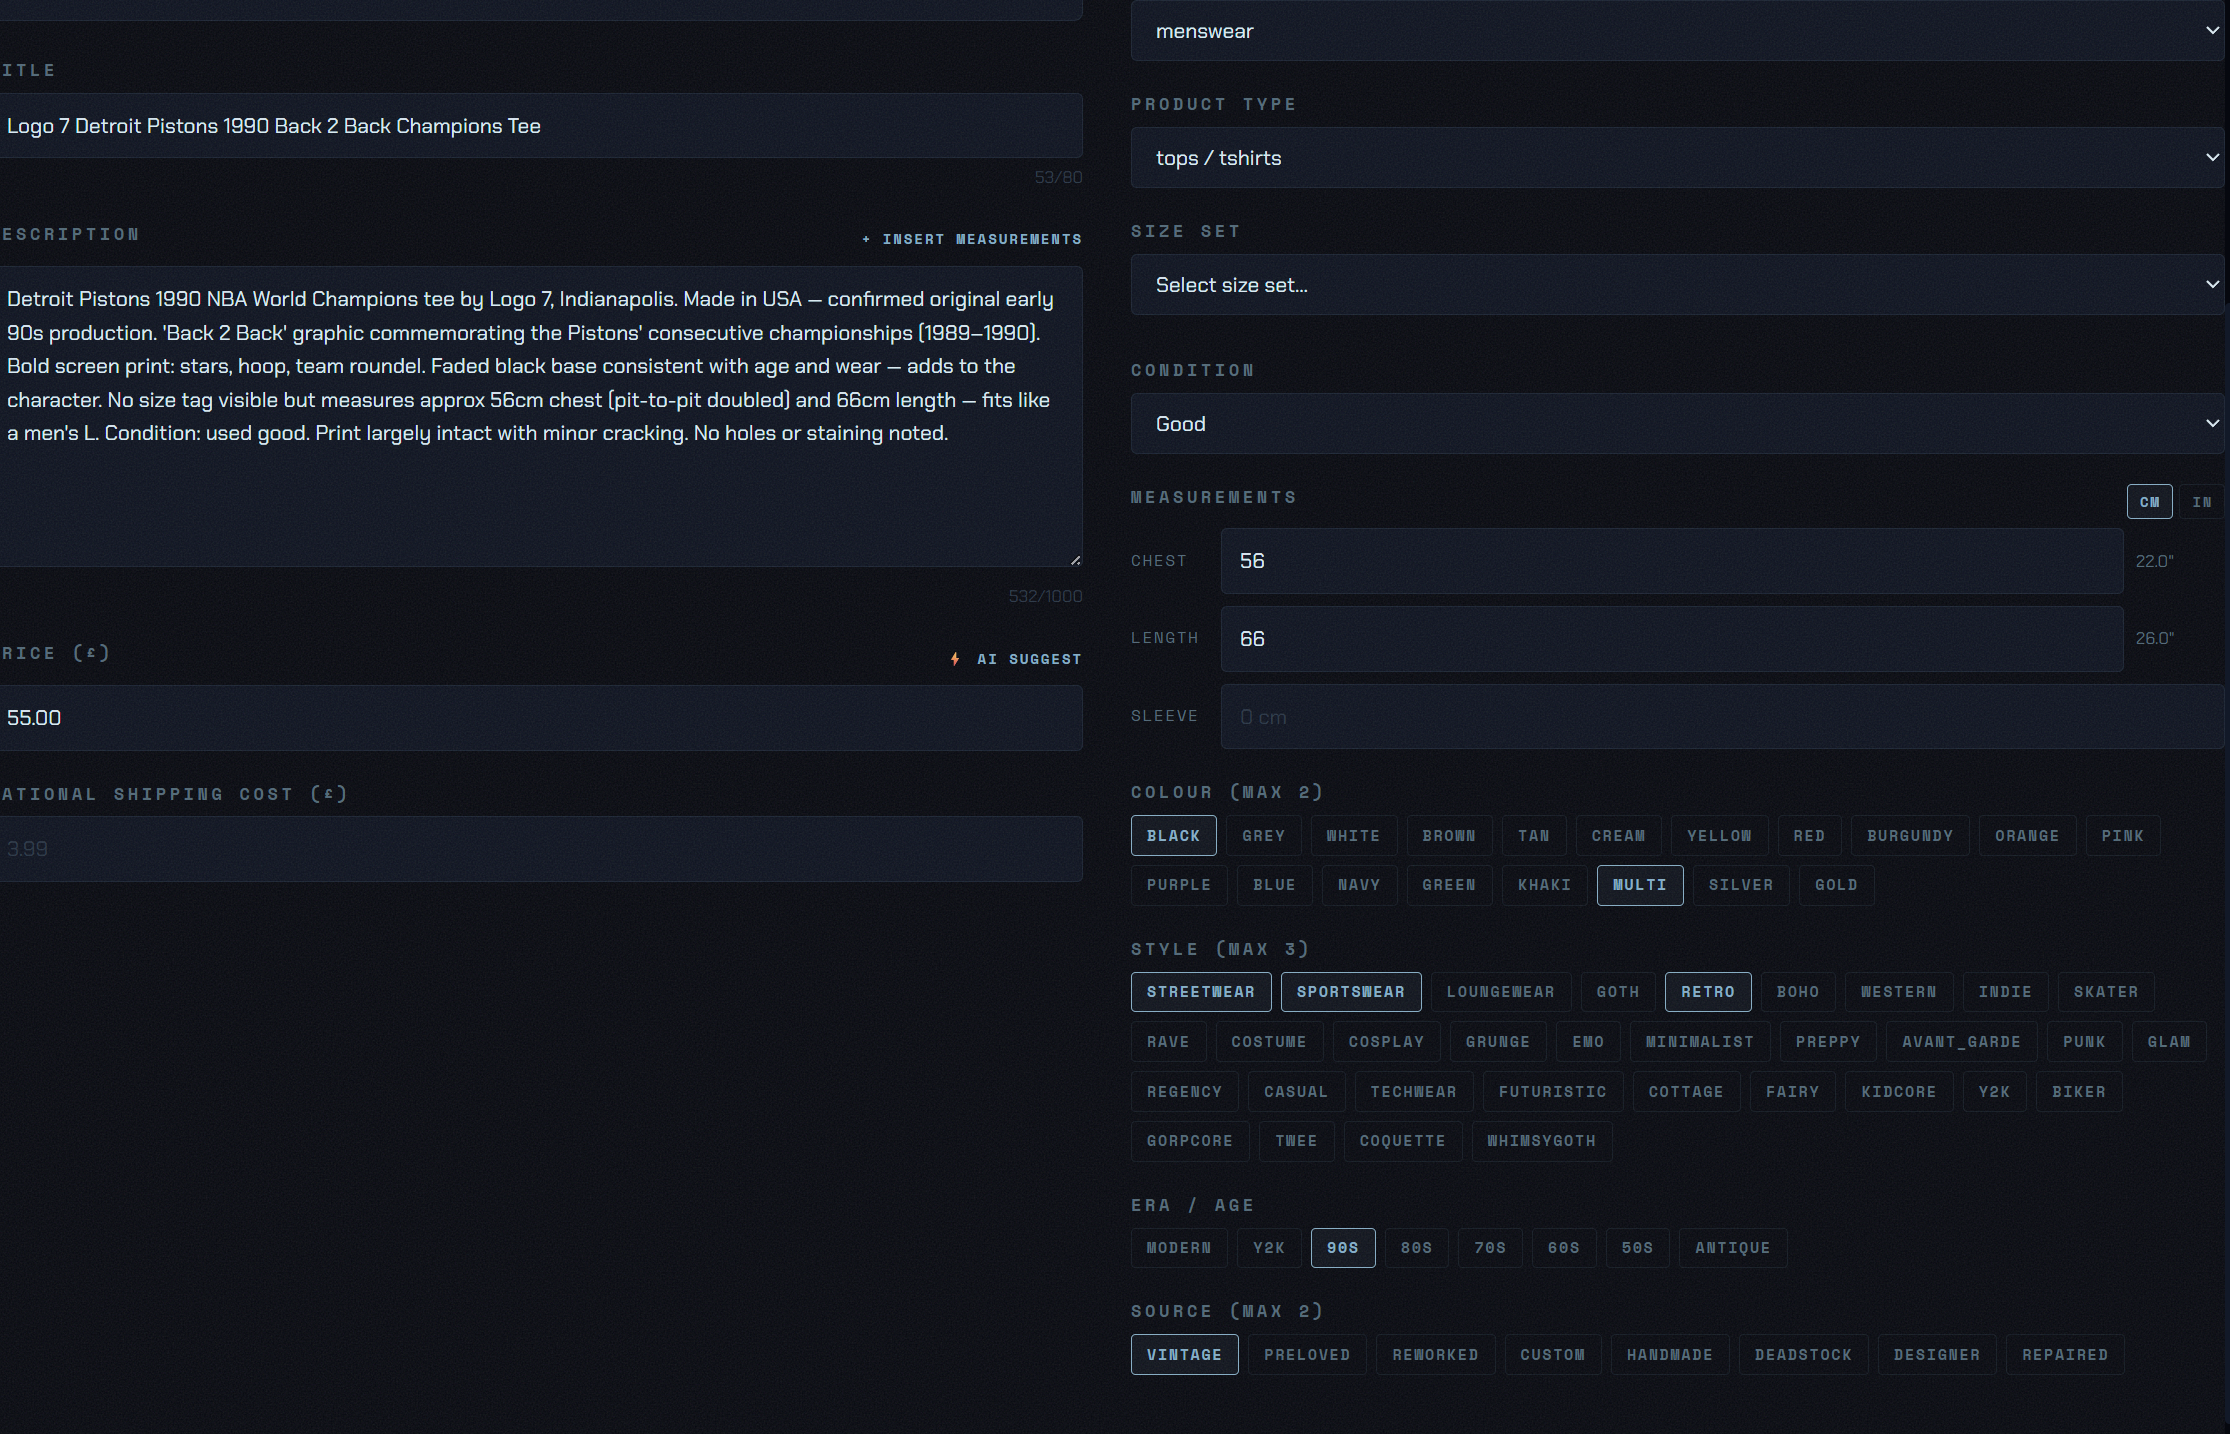Open the Product Type dropdown
The image size is (2230, 1434).
(1676, 157)
